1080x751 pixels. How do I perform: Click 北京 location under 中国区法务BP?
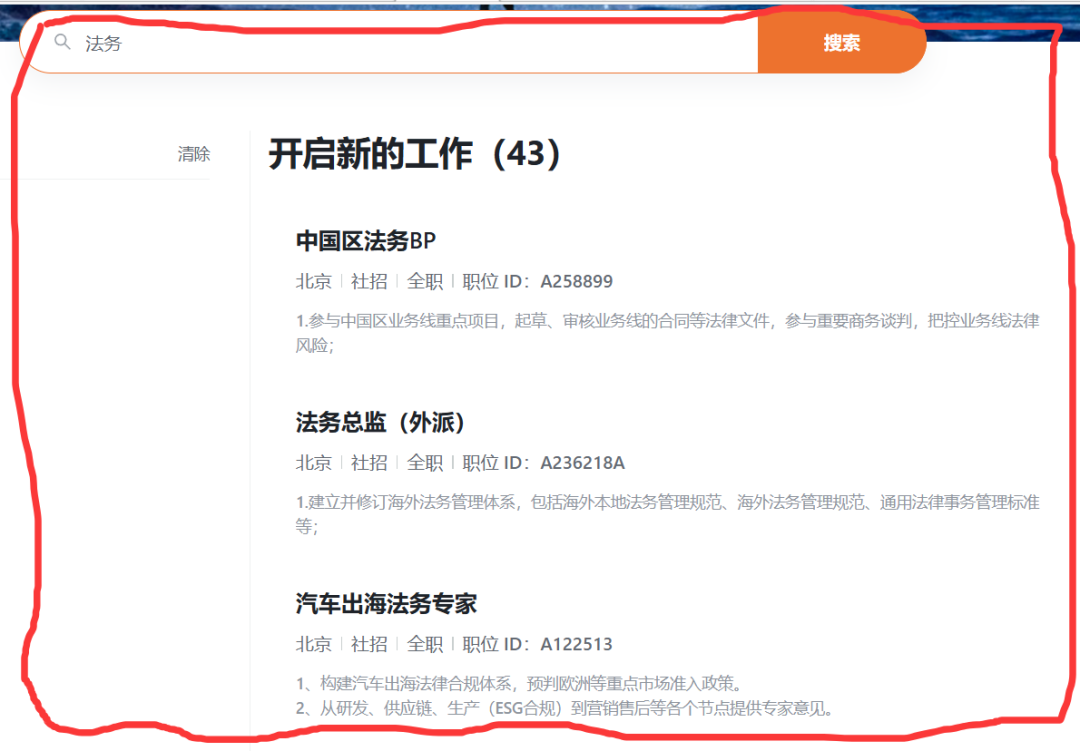tap(313, 282)
